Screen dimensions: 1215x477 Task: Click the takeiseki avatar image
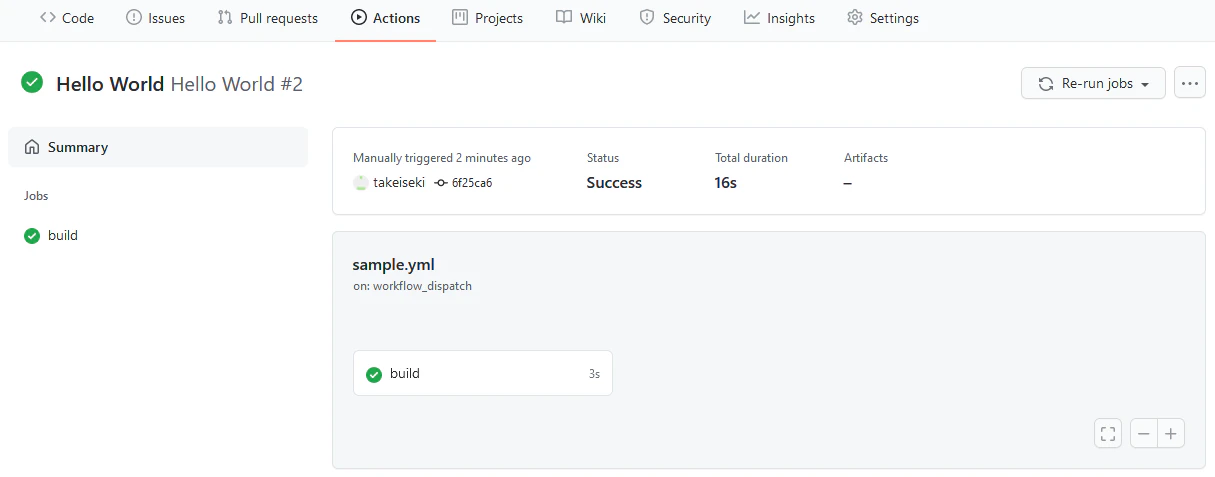click(x=361, y=183)
